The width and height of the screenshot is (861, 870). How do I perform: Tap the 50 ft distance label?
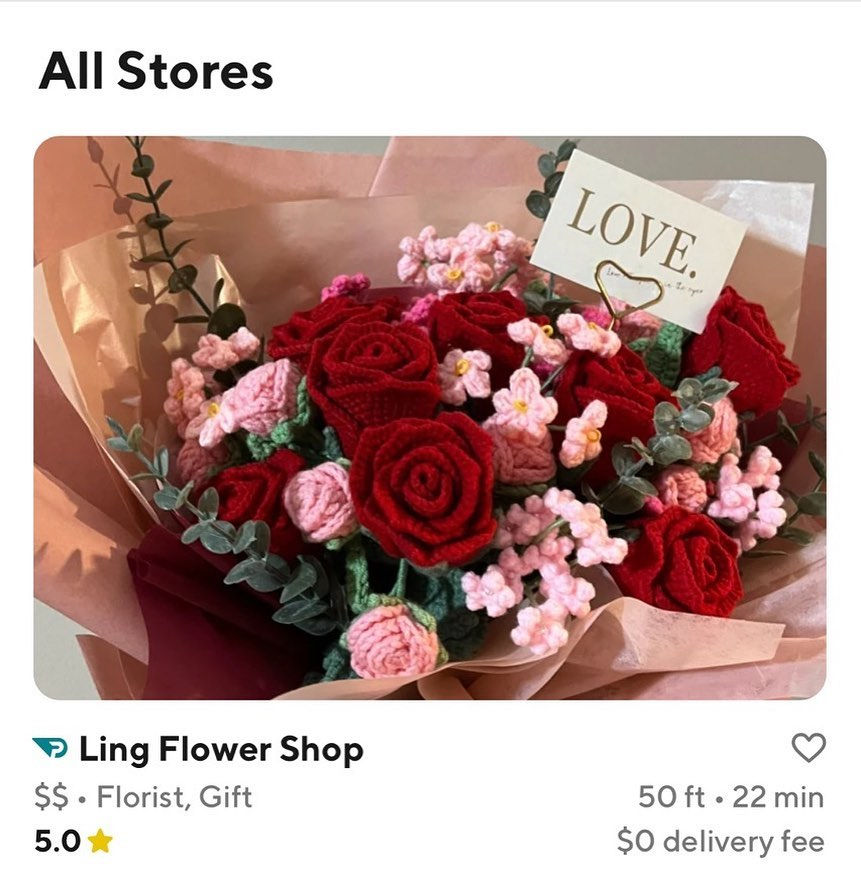671,797
